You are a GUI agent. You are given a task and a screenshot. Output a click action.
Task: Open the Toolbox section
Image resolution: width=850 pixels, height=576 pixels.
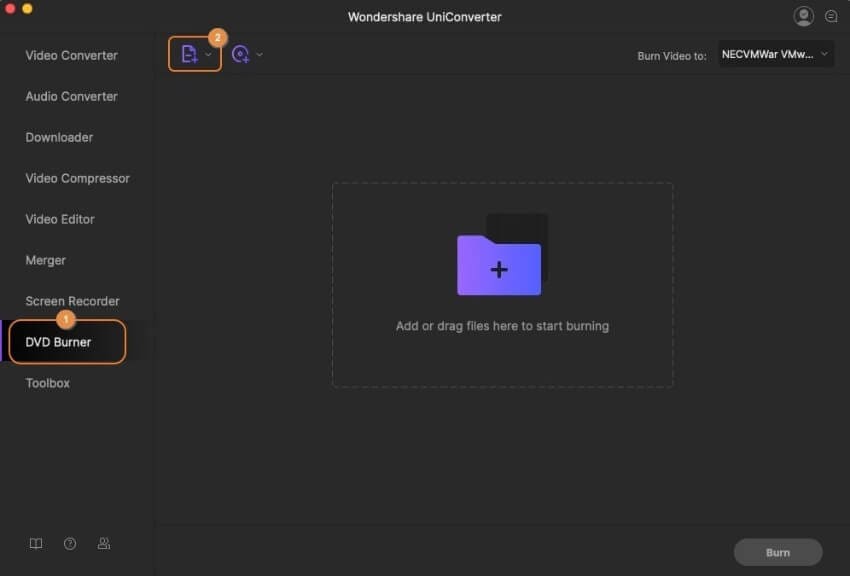48,383
